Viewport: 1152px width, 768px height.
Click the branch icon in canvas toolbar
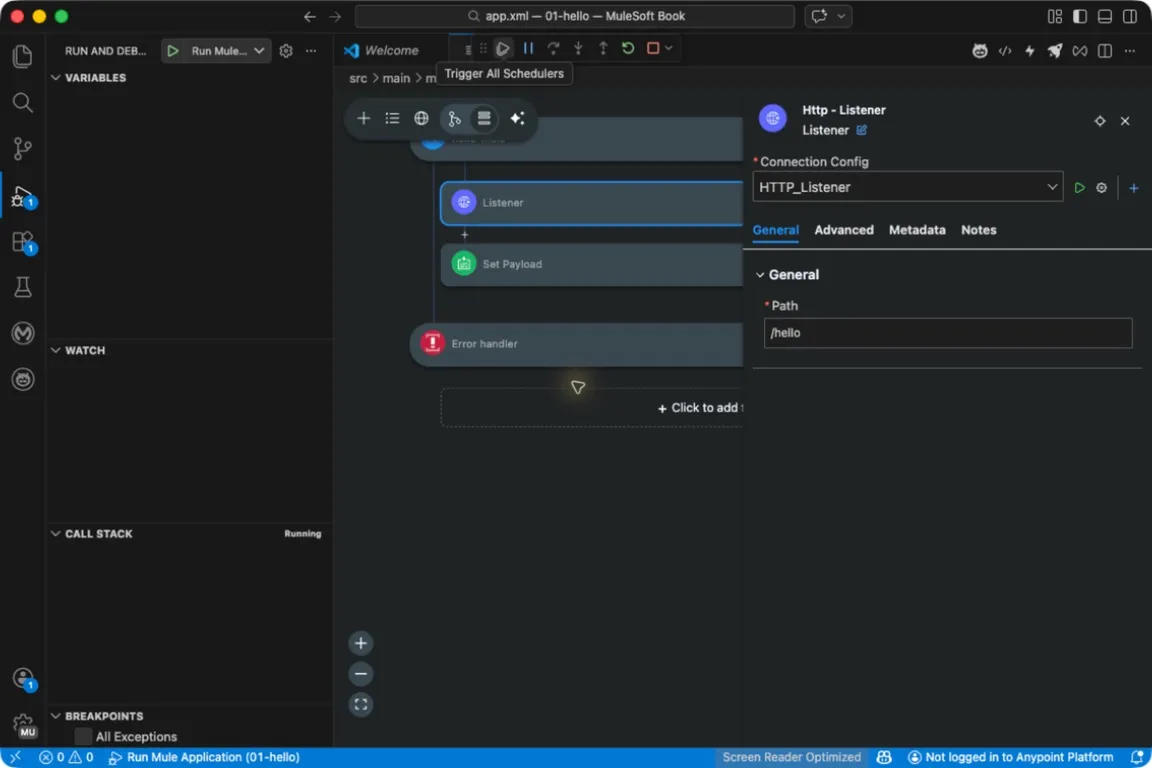click(x=454, y=118)
